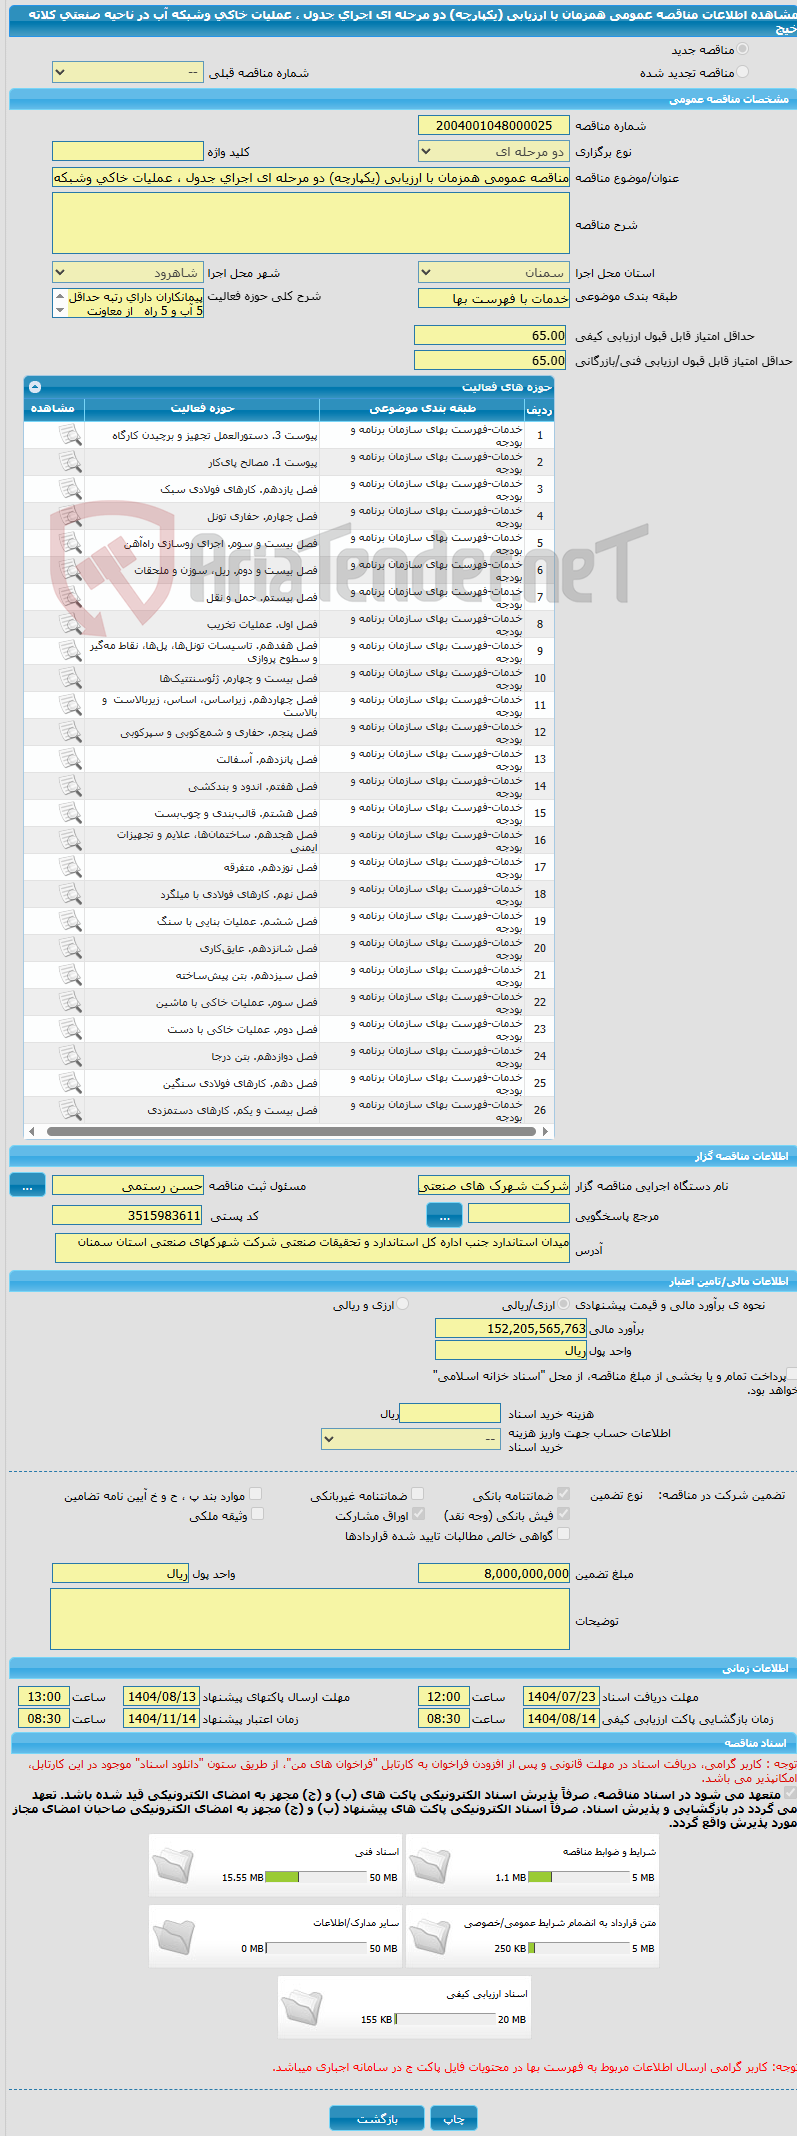Open view icon for row 2
The image size is (797, 2136).
[69, 462]
